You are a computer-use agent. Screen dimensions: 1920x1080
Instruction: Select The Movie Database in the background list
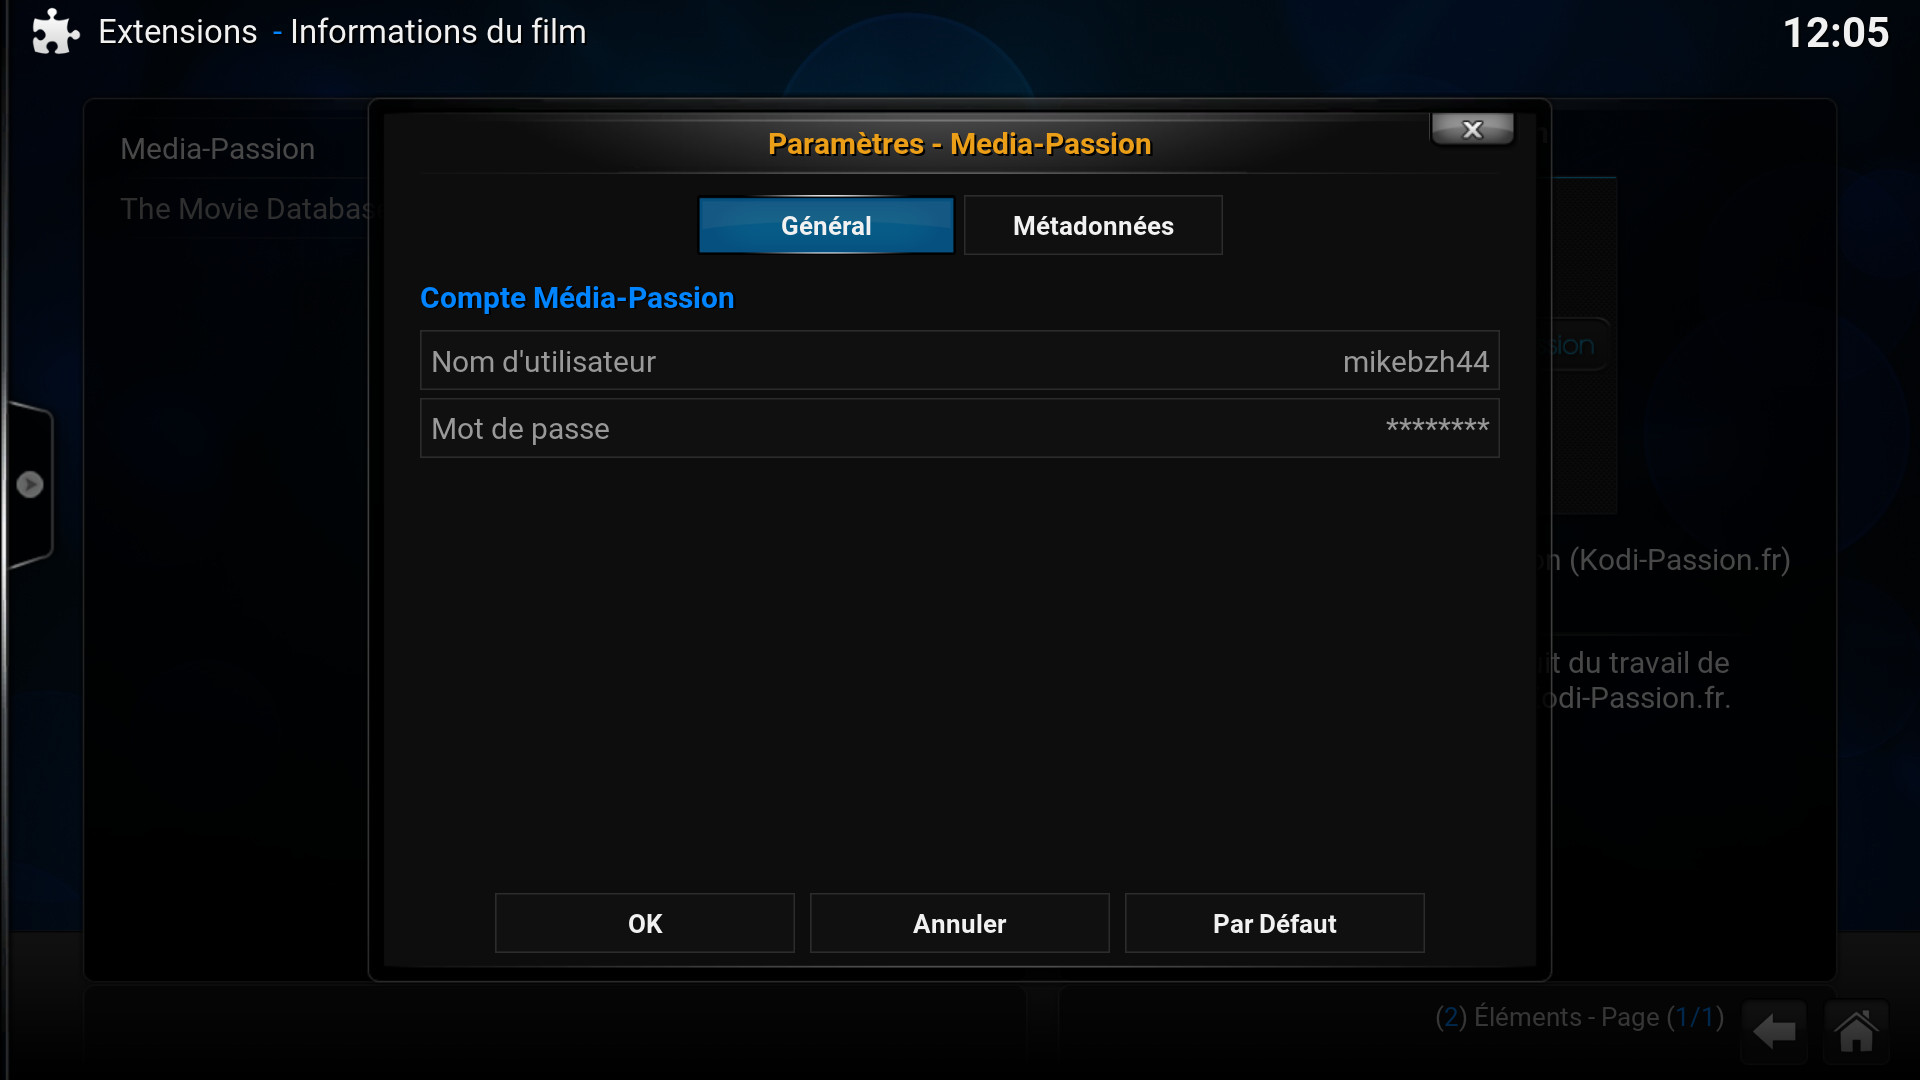point(245,209)
